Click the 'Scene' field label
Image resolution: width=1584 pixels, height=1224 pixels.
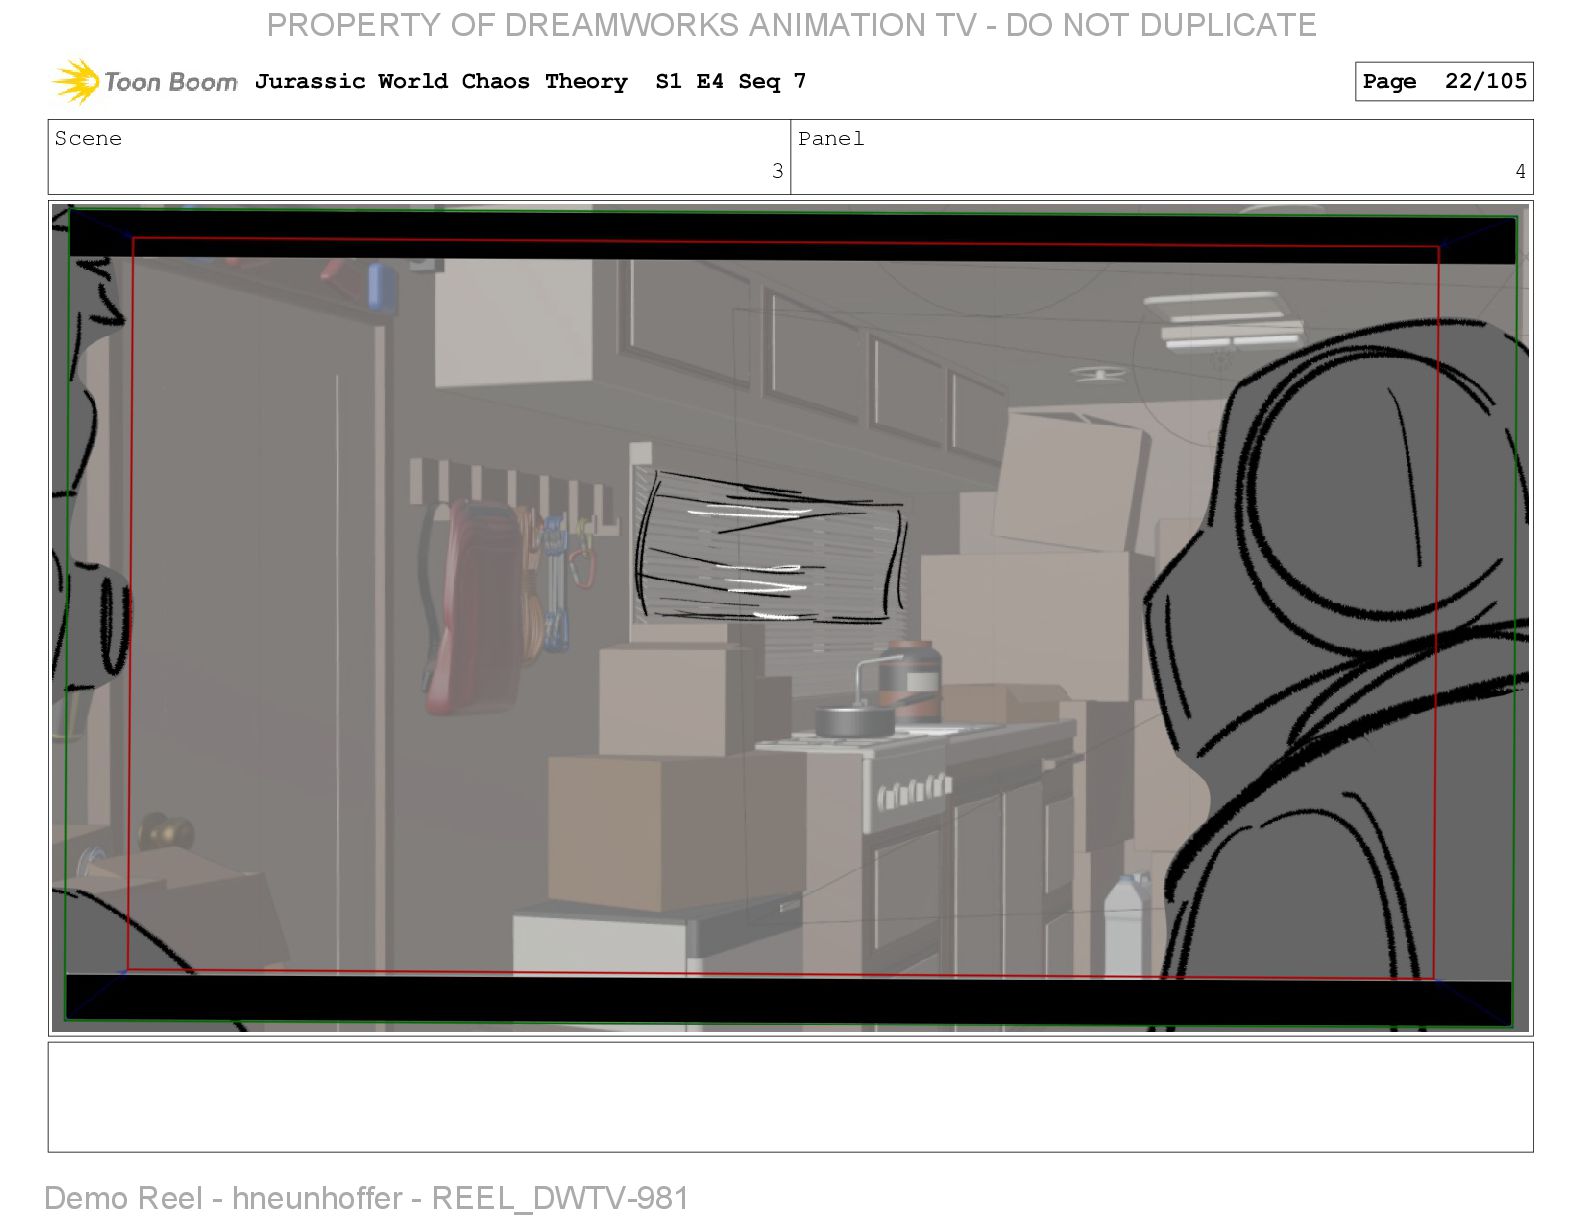pos(88,138)
